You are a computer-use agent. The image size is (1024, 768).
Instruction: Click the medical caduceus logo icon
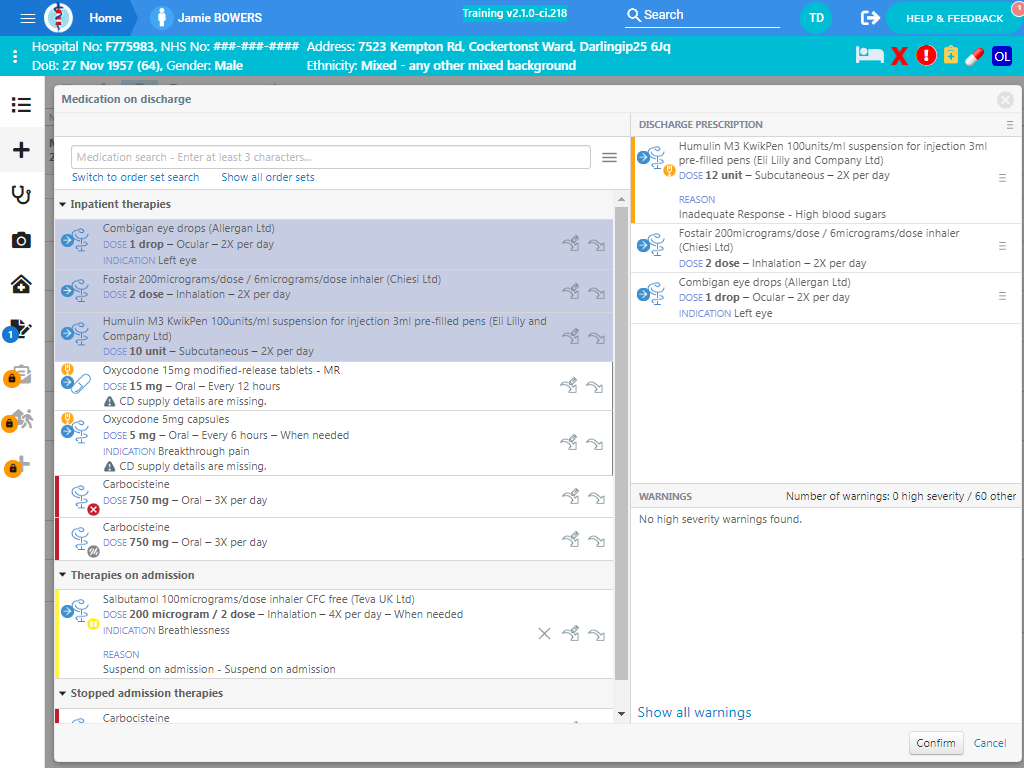click(58, 18)
